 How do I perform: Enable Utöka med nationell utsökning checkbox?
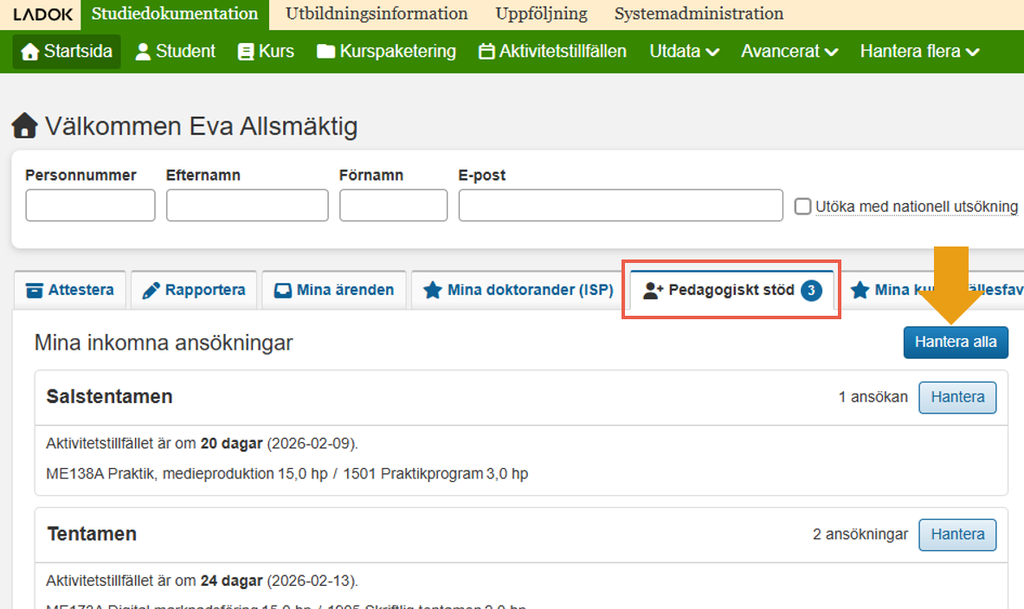[x=803, y=206]
